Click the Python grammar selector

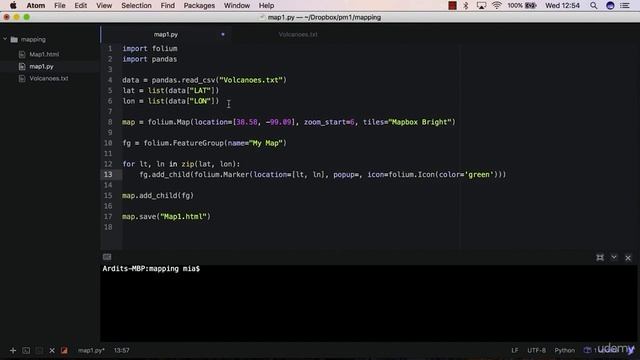click(564, 350)
